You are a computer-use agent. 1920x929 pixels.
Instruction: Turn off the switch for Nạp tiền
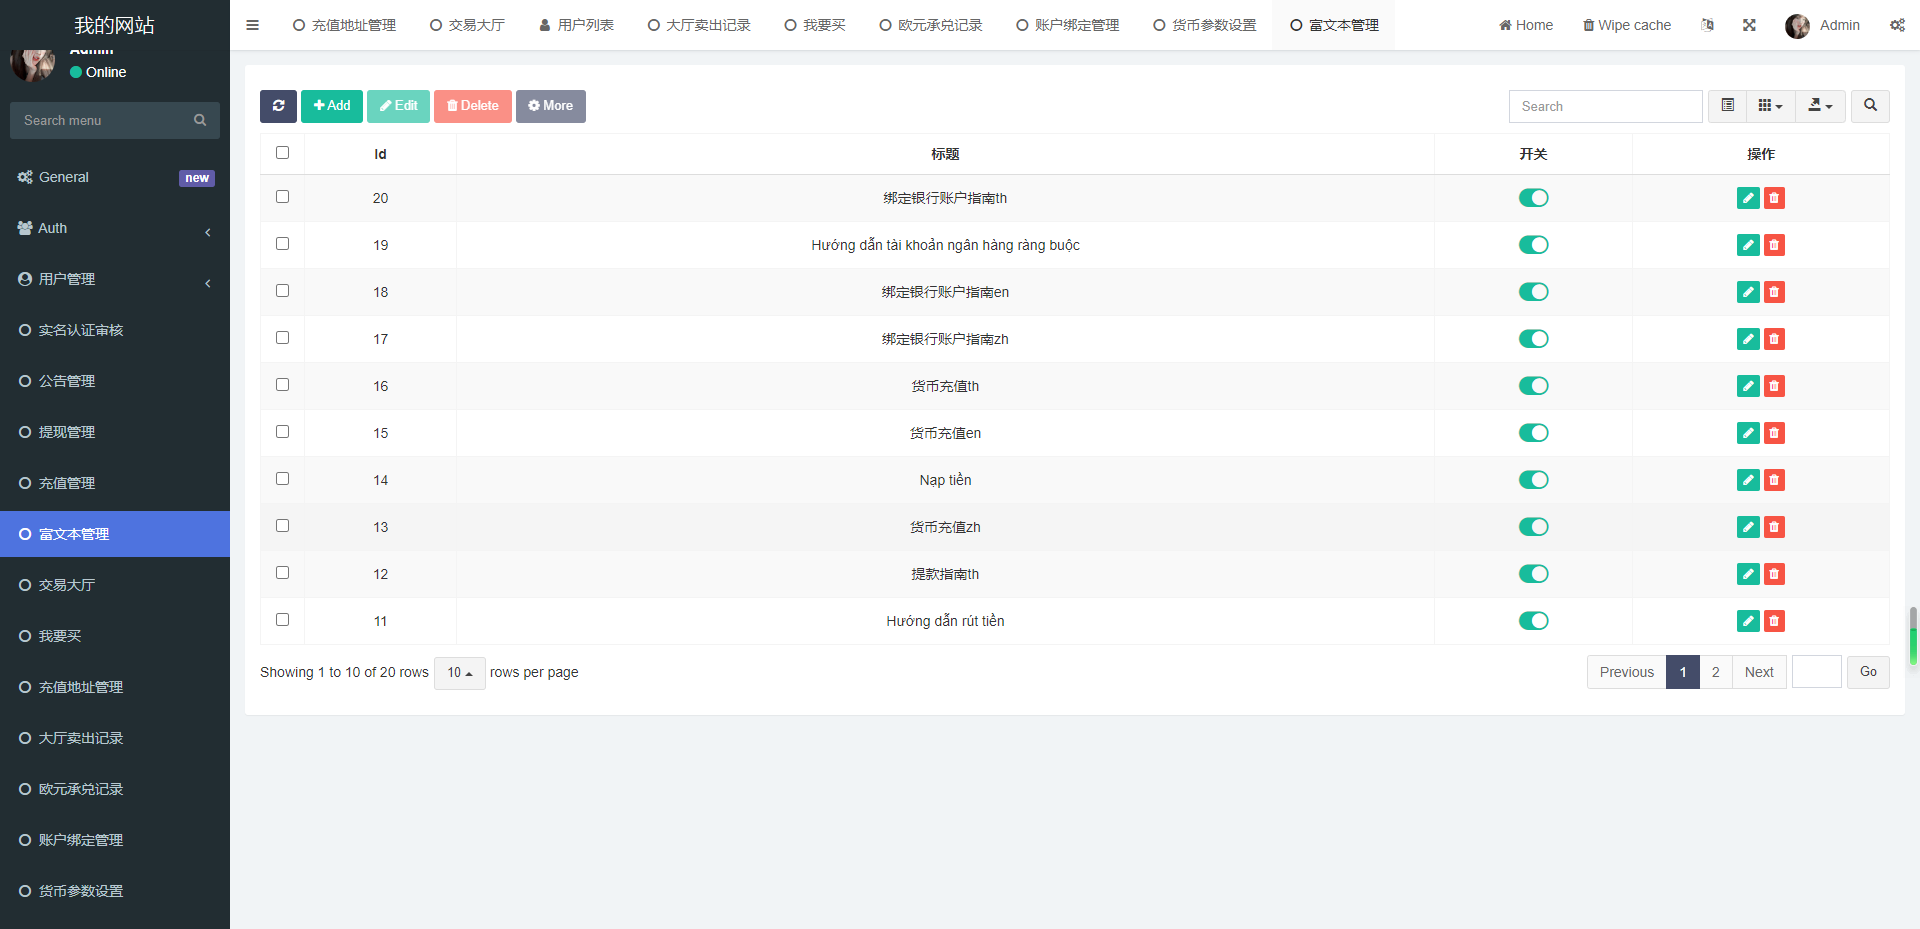pyautogui.click(x=1534, y=480)
